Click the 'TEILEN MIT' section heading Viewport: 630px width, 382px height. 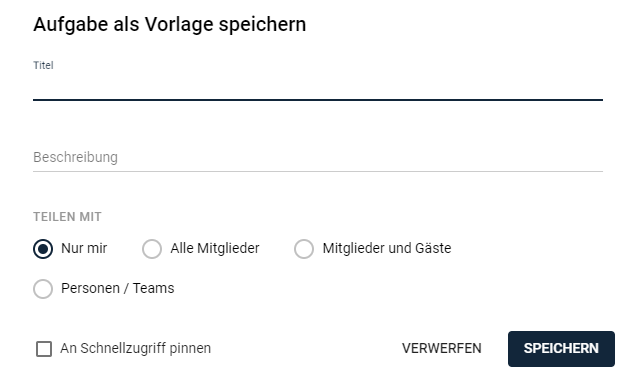tap(67, 217)
